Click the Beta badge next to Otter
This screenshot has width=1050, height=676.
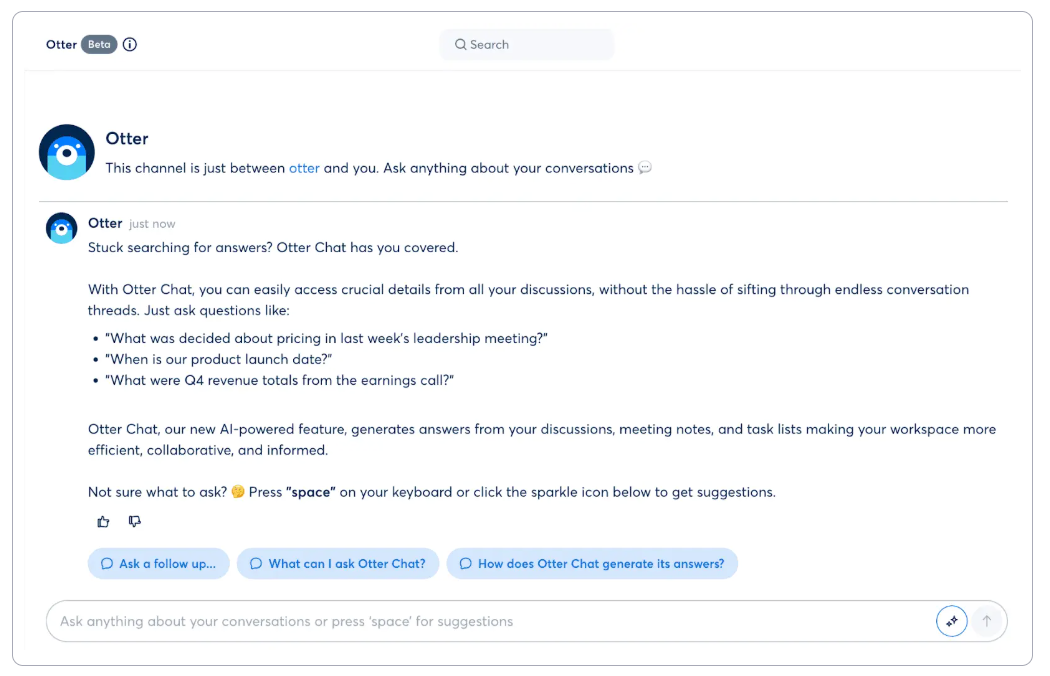(98, 44)
